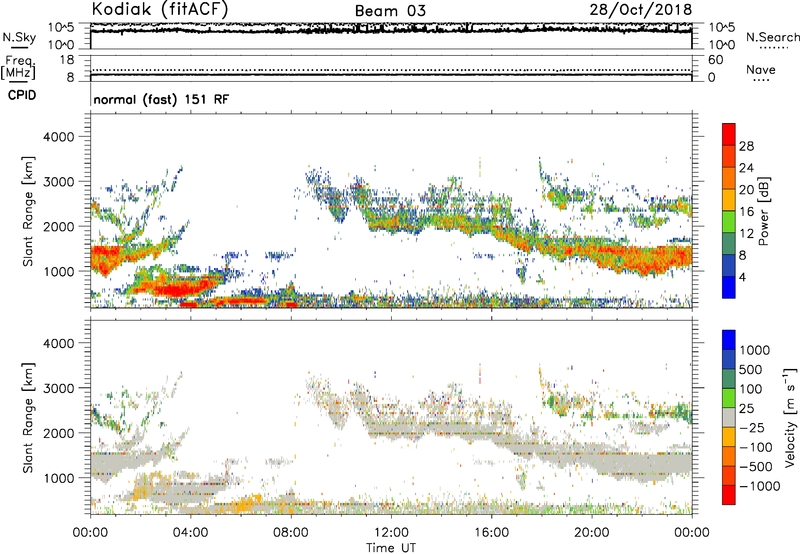The height and width of the screenshot is (554, 800).
Task: Click the Power [dB] color bar label
Action: (763, 211)
